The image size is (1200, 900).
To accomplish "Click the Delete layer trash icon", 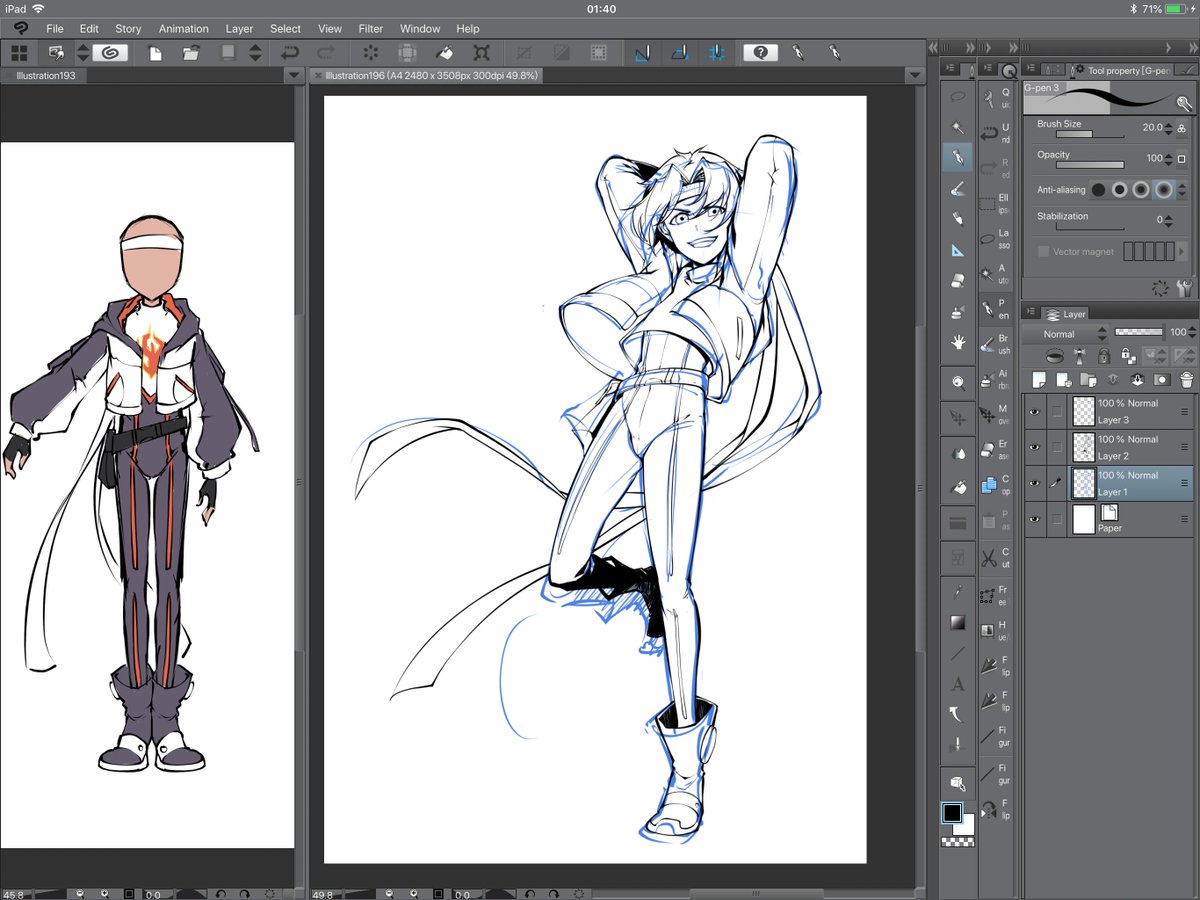I will pos(1186,380).
